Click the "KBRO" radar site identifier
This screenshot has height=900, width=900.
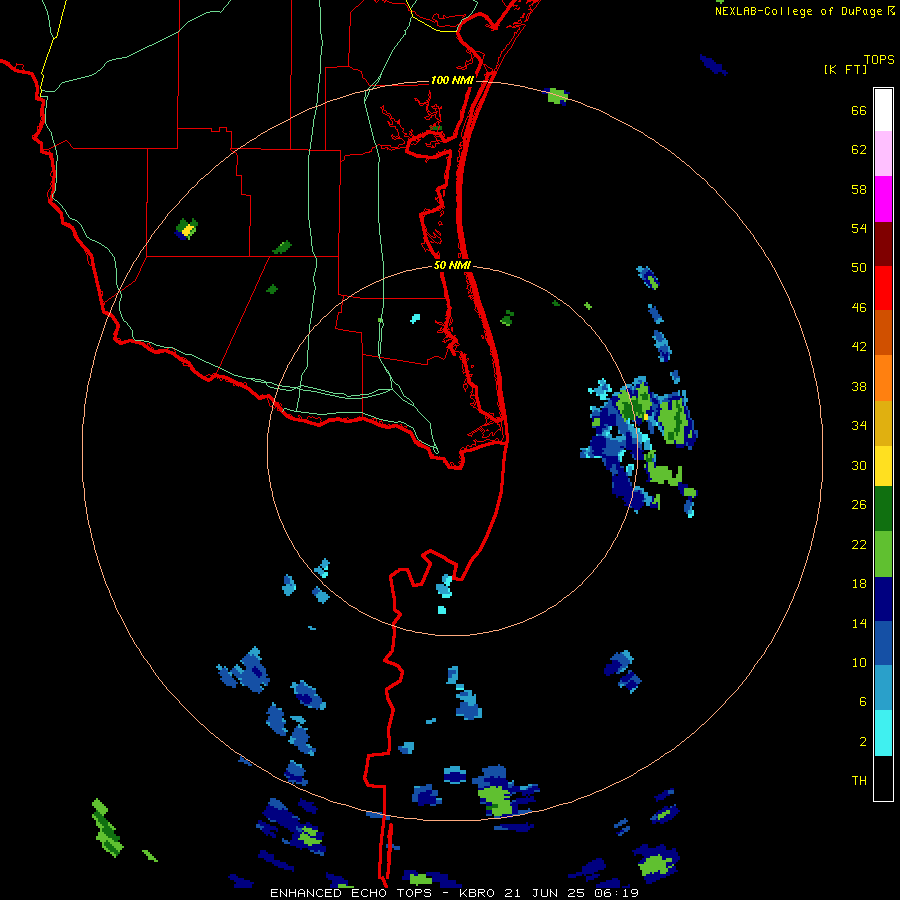(x=478, y=893)
